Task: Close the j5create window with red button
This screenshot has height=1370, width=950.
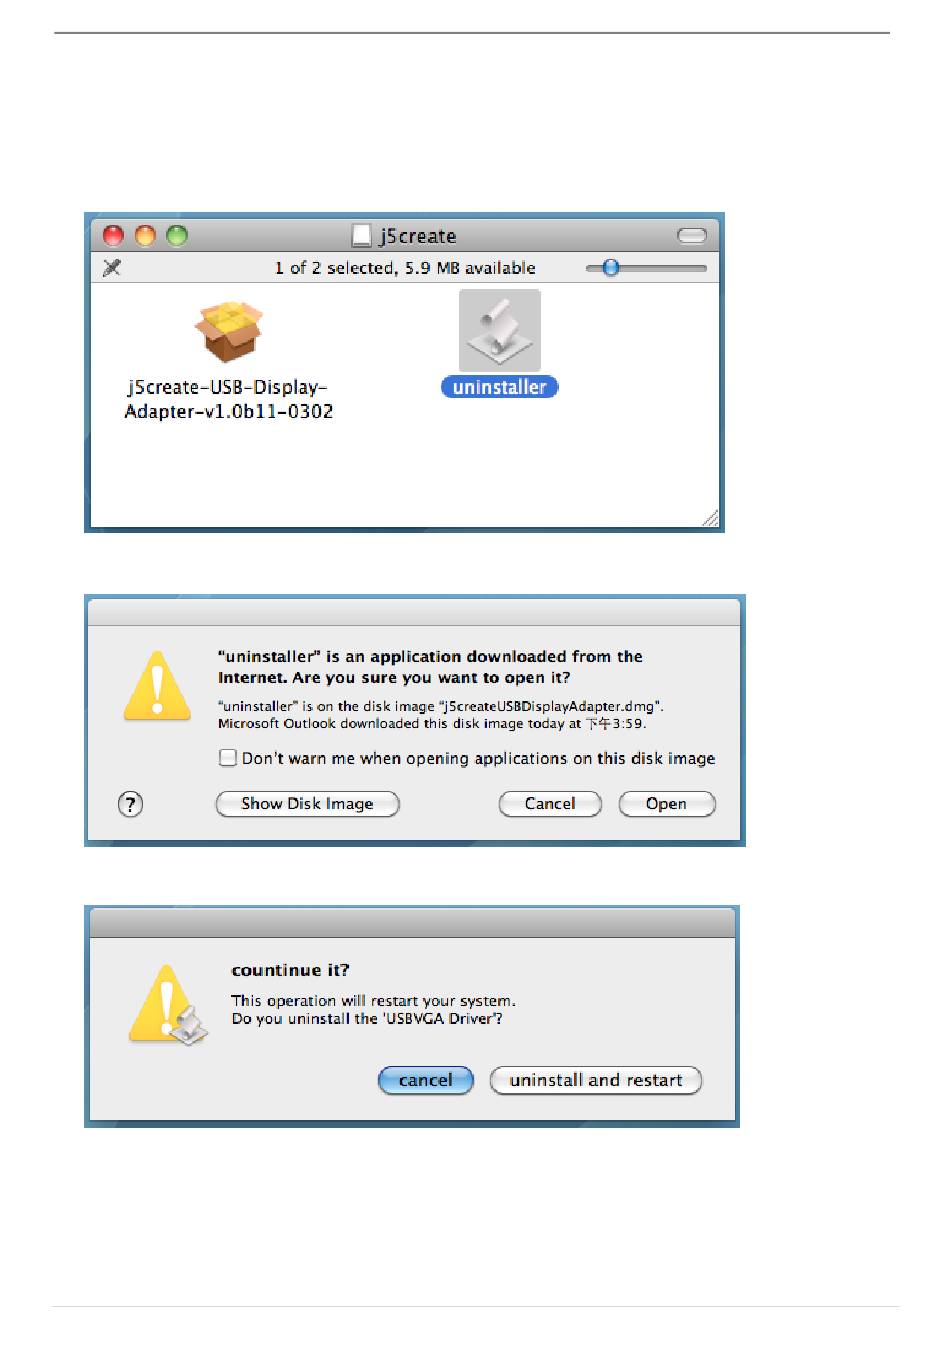Action: (114, 236)
